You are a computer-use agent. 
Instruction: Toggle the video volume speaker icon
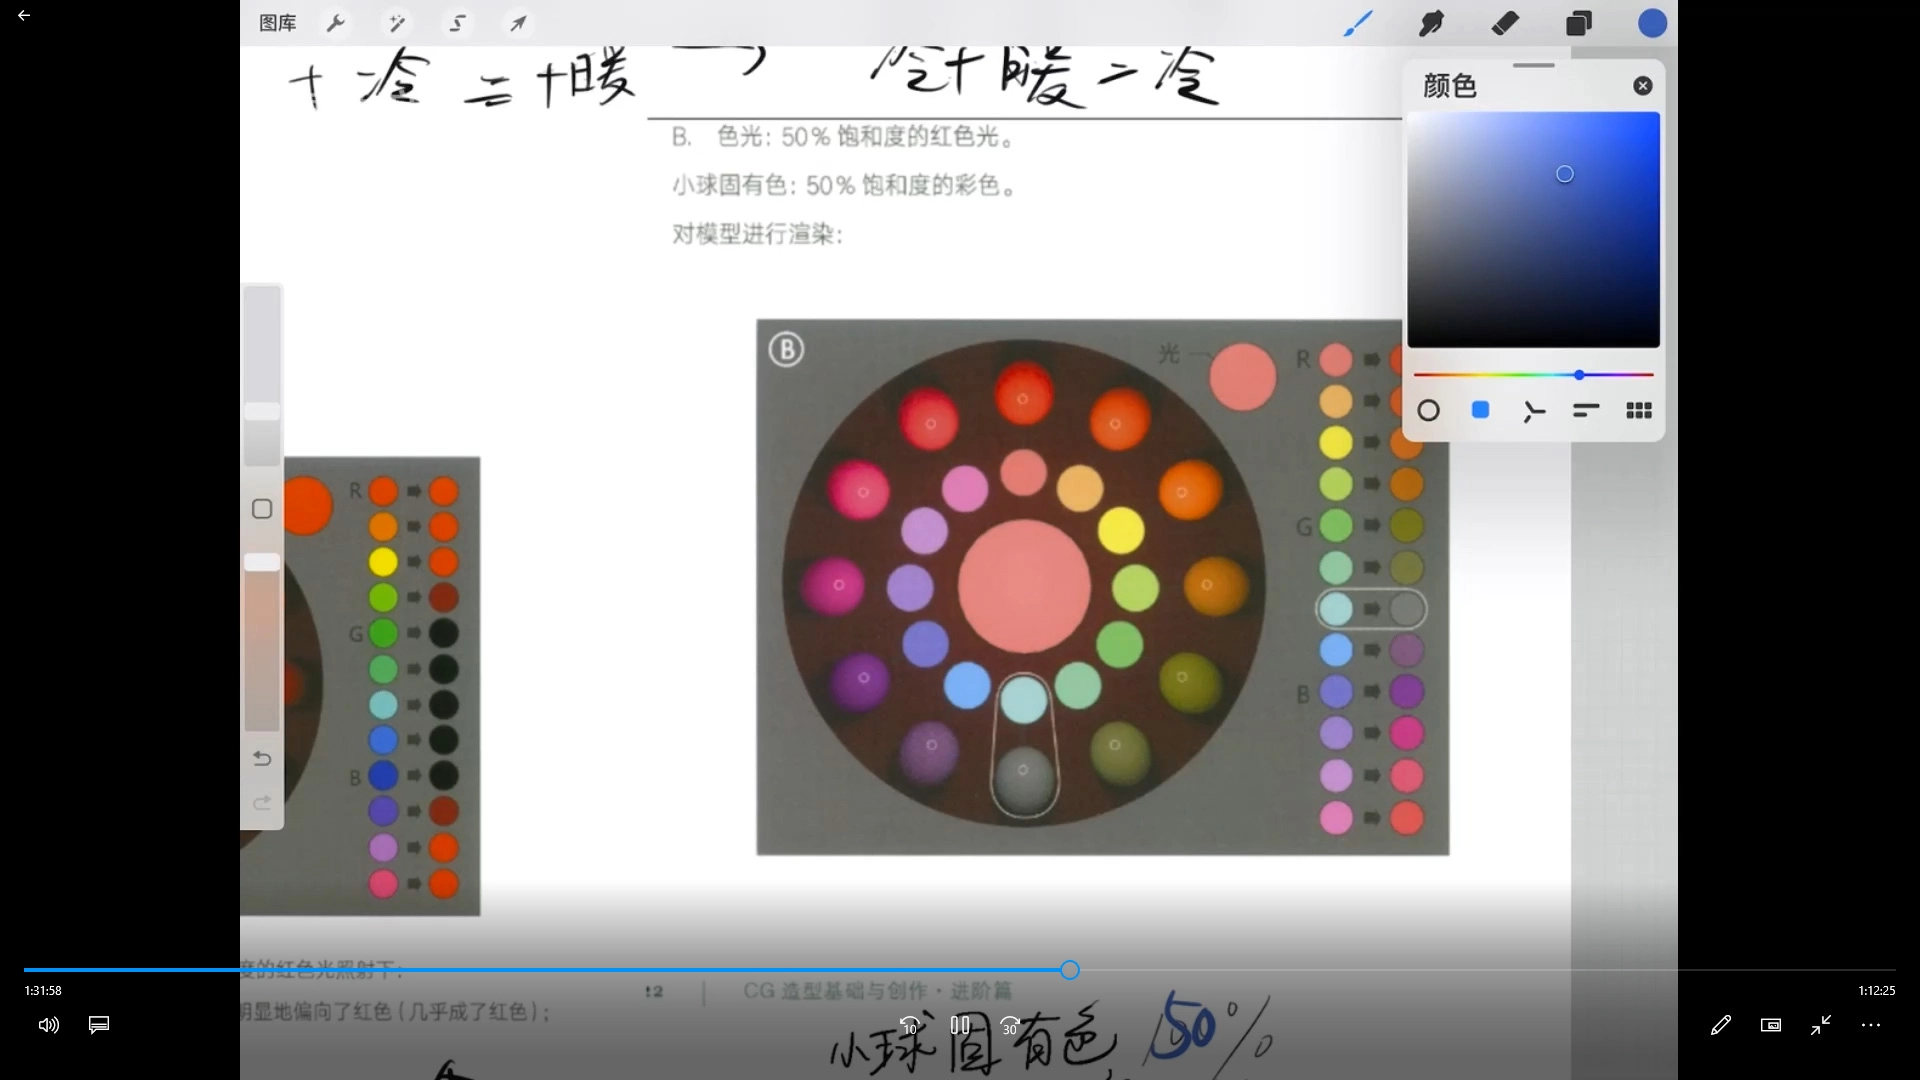(48, 1025)
